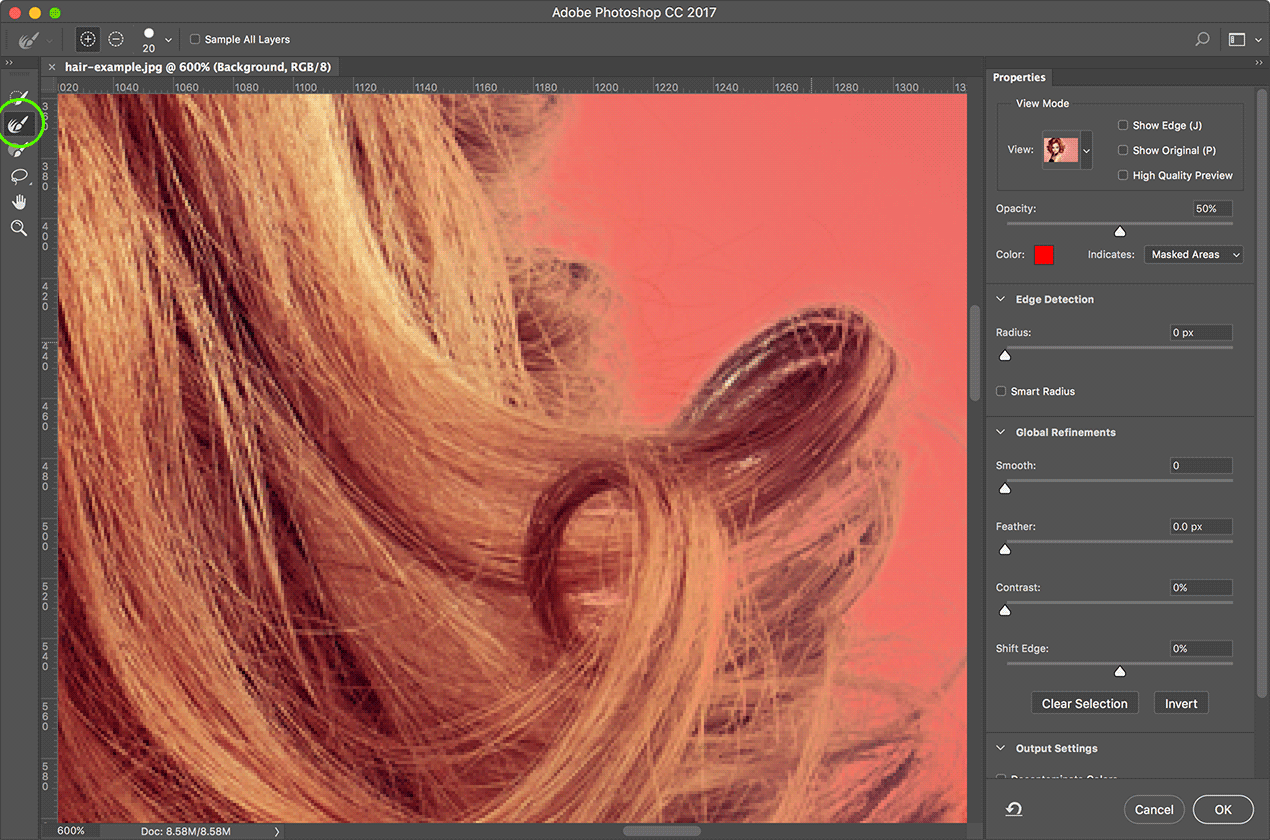Click the Invert button

1180,703
